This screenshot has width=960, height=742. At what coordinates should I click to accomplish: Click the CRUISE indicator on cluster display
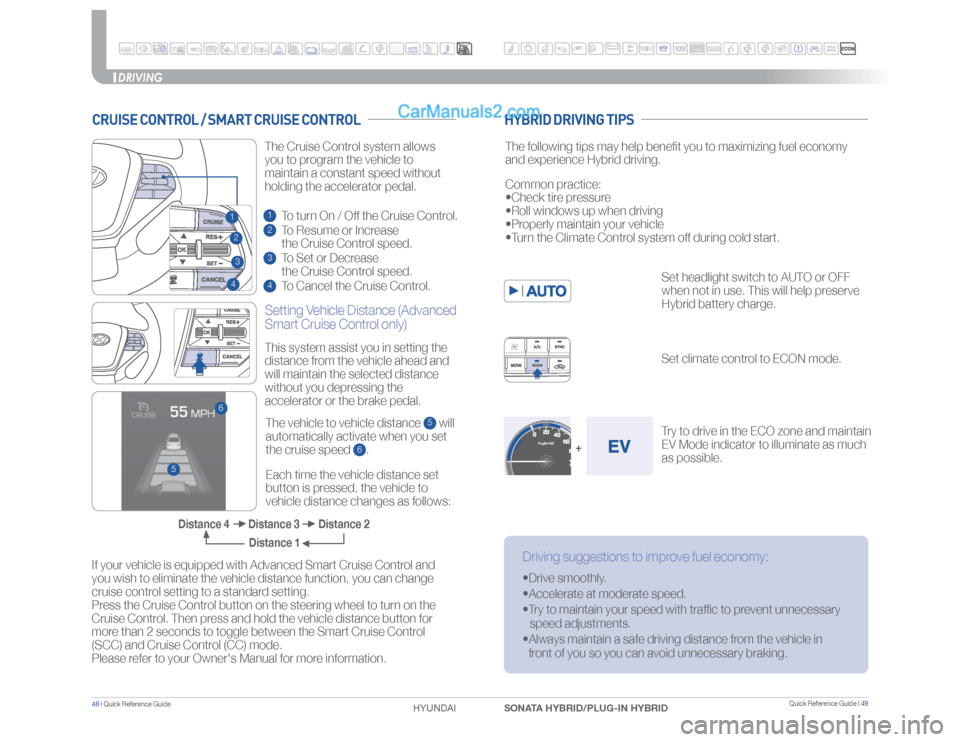pyautogui.click(x=144, y=410)
